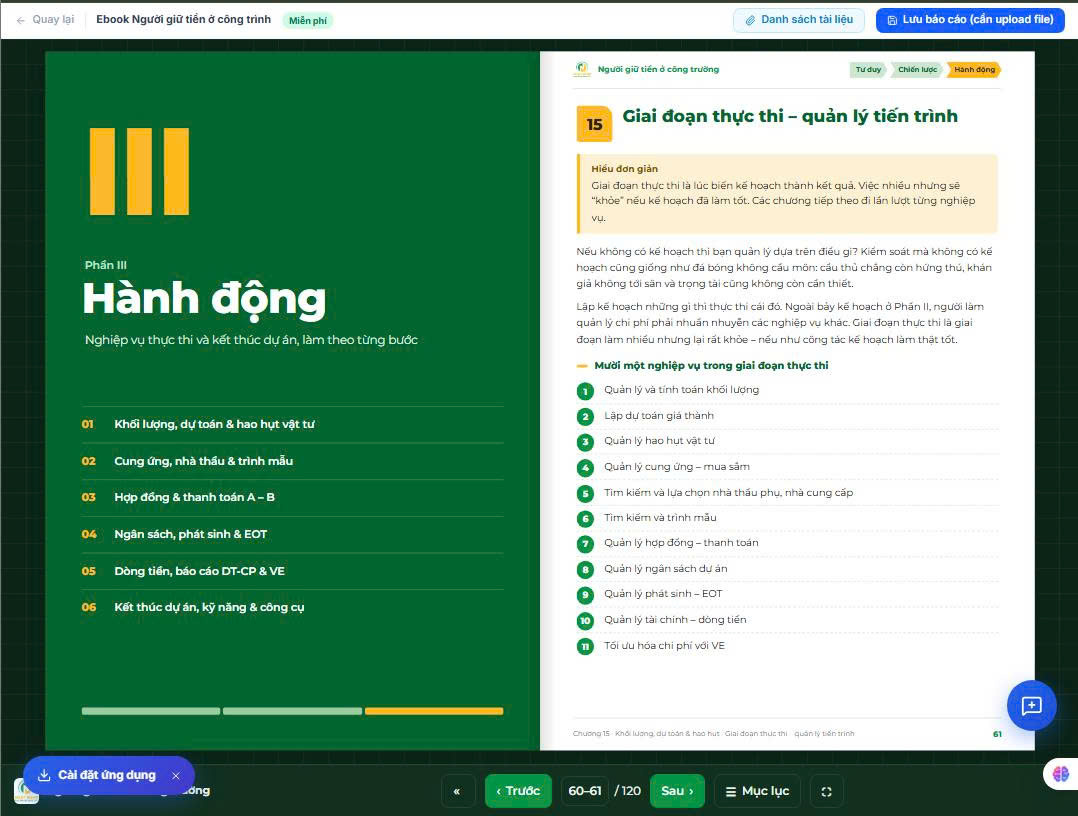
Task: Open section 02 Cung ứng, nhà thầu
Action: (292, 461)
